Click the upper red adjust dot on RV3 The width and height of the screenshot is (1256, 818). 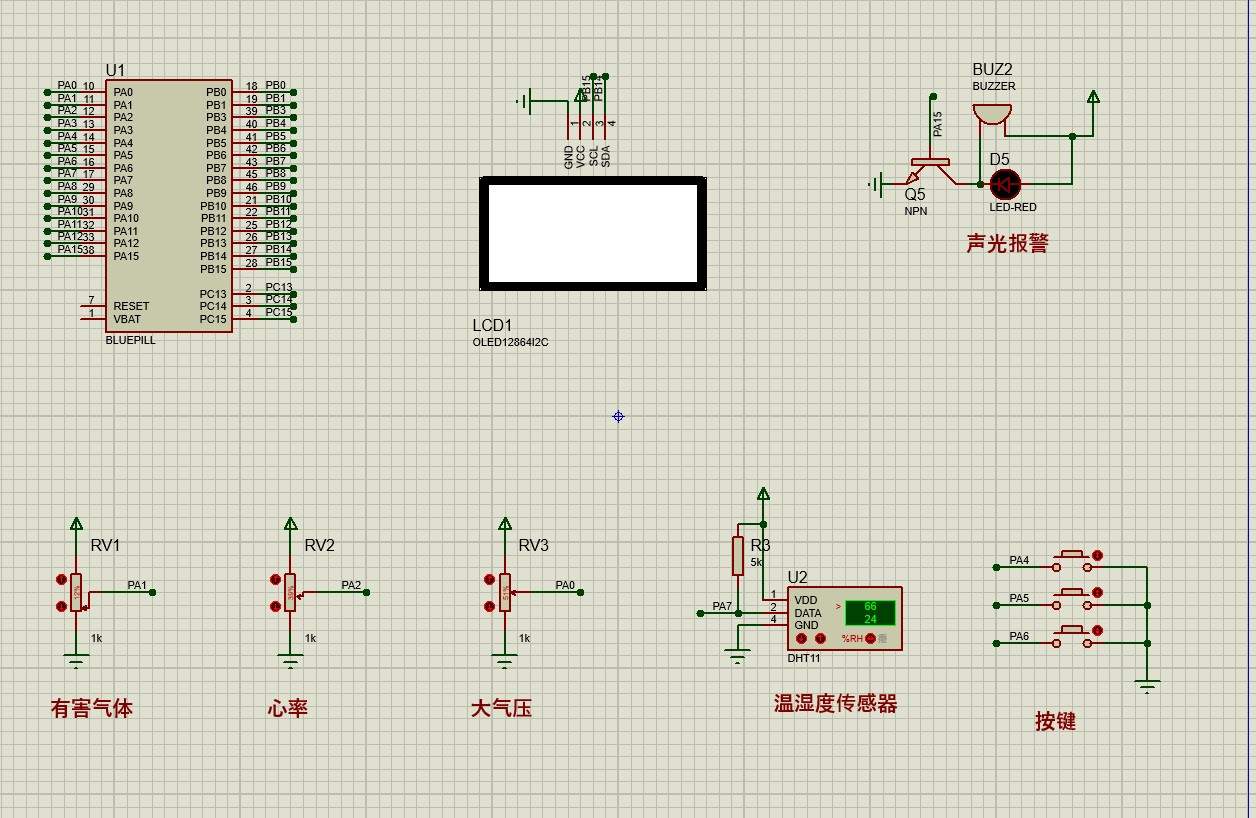point(490,579)
